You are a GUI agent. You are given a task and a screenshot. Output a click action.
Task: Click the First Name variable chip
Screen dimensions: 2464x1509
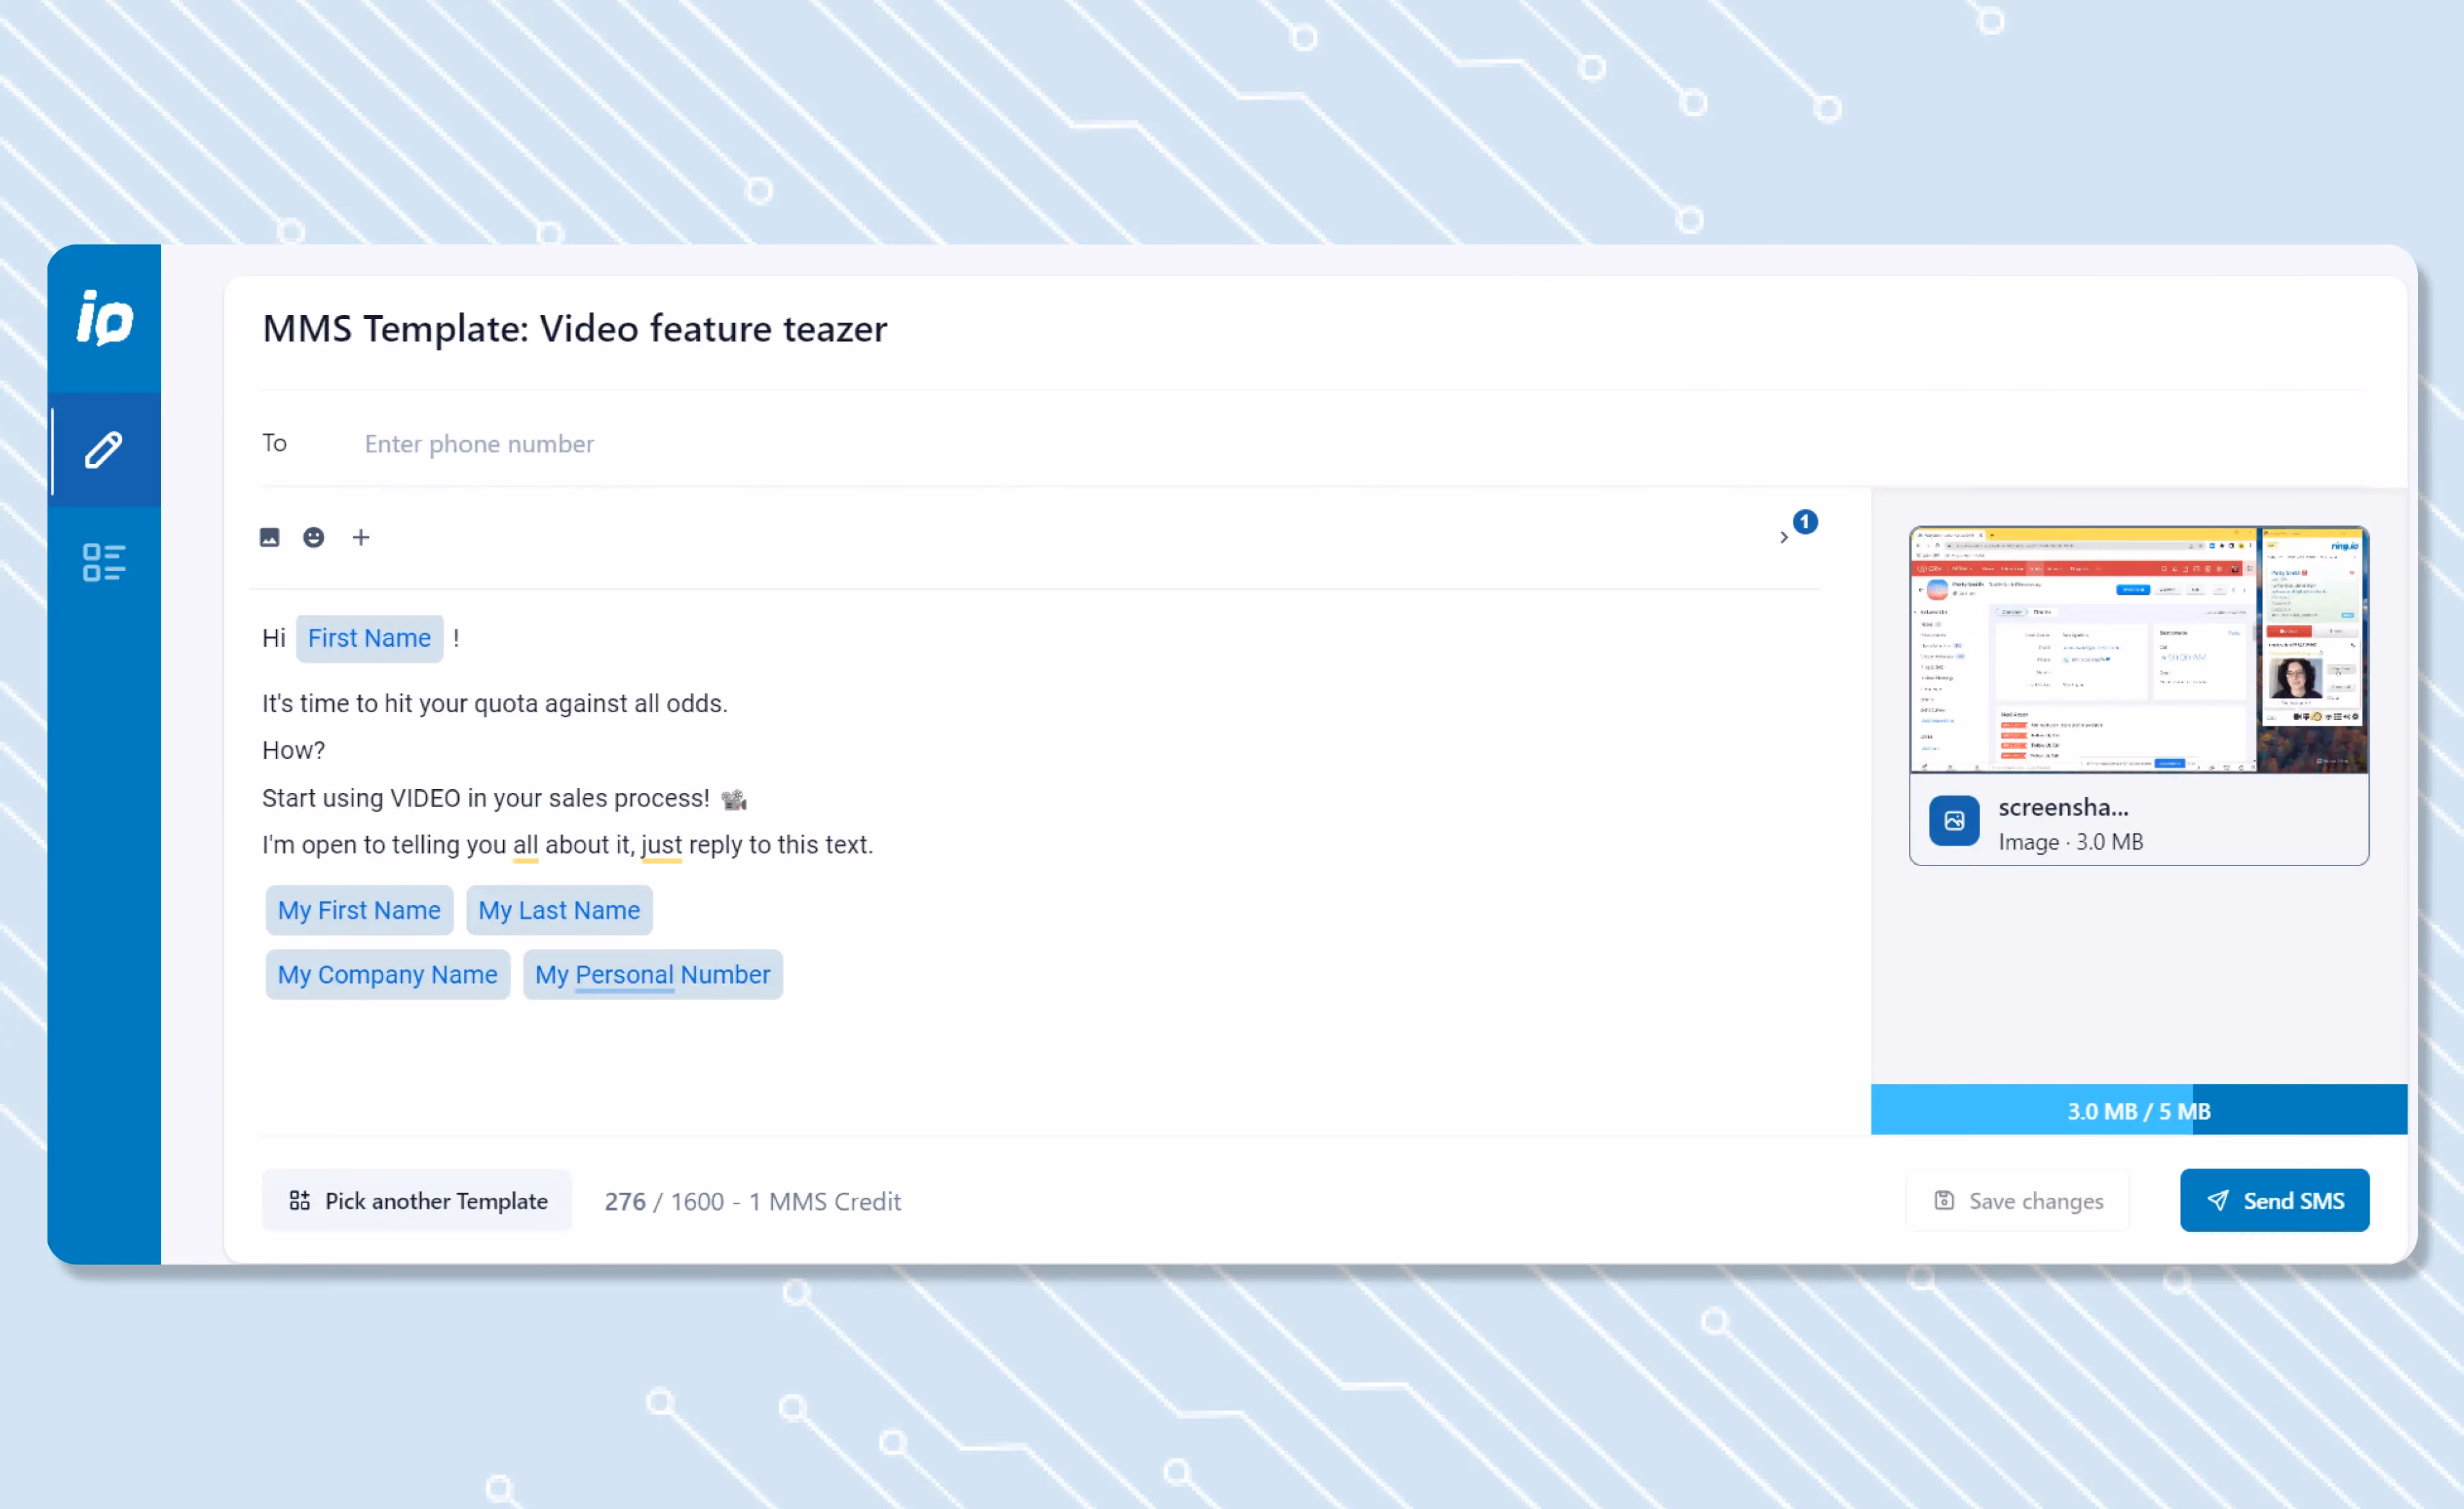pyautogui.click(x=369, y=638)
